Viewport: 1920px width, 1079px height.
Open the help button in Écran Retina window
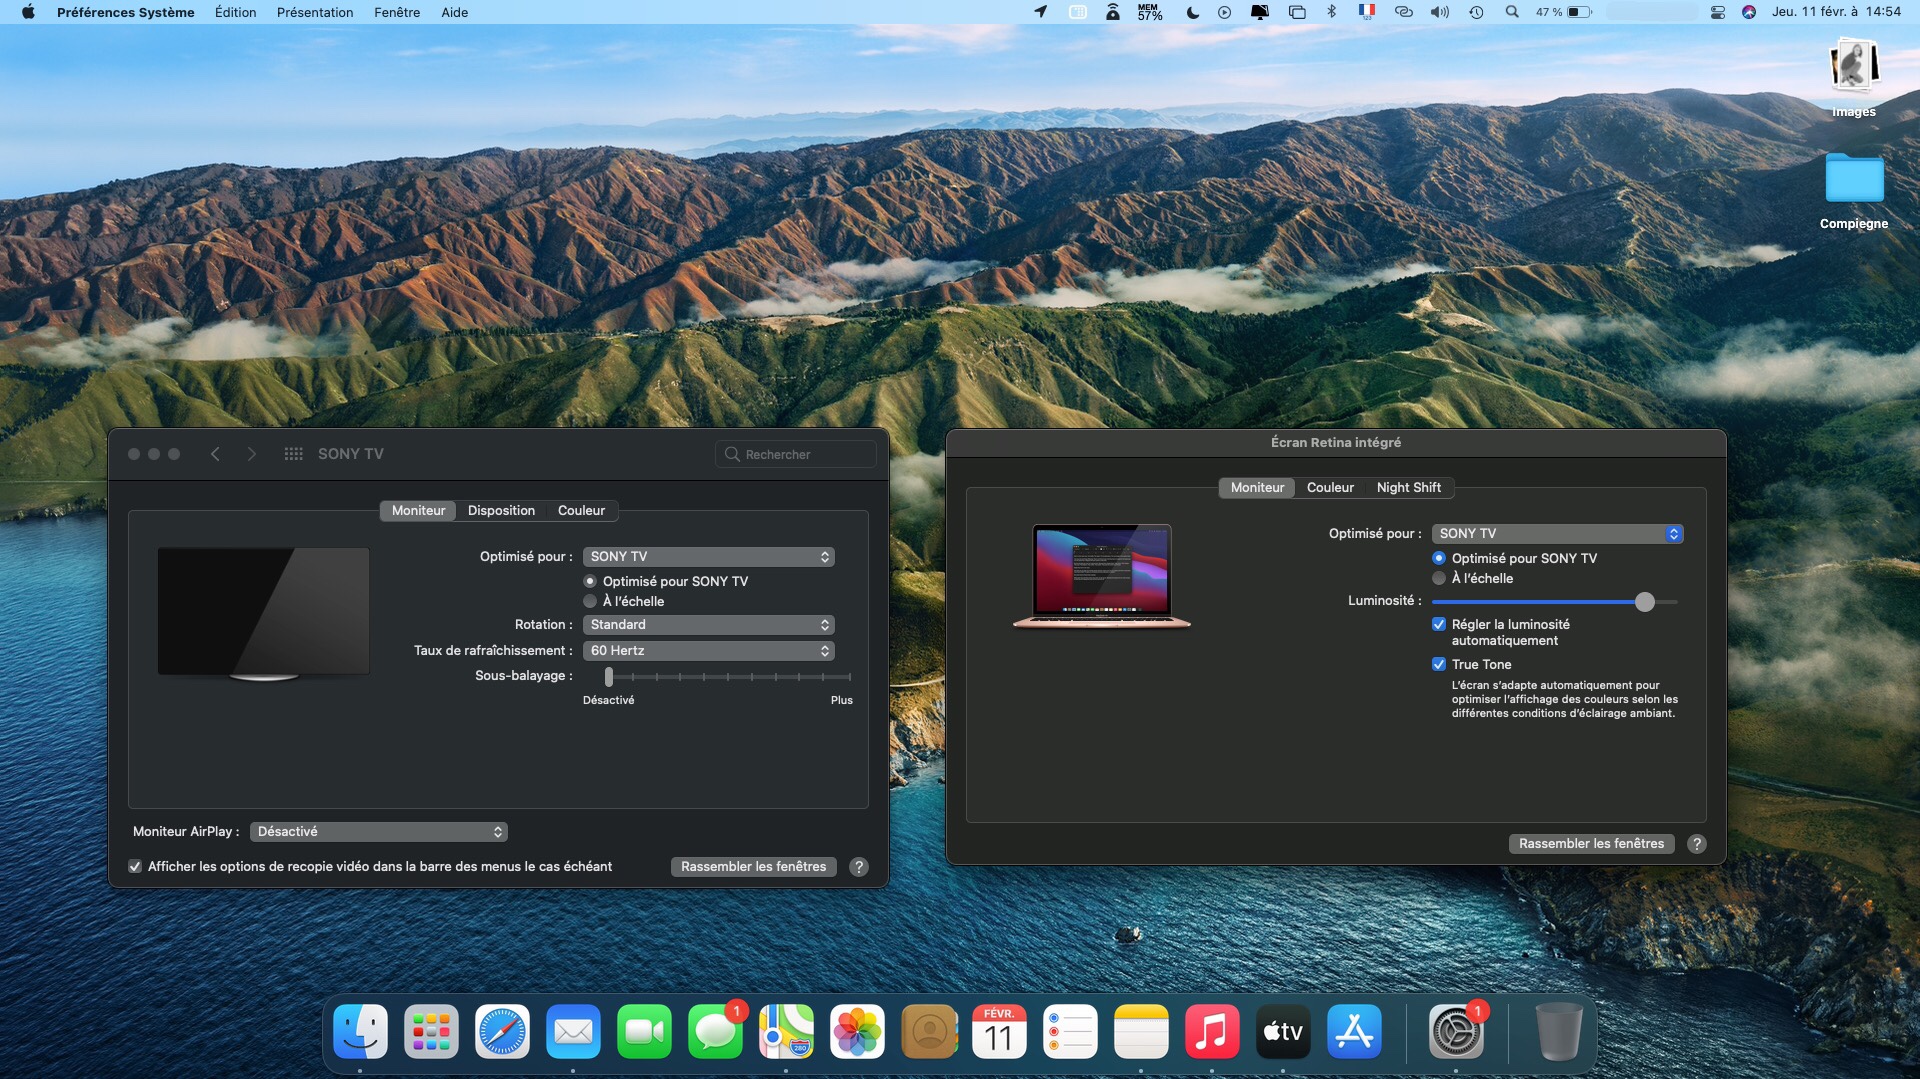1696,844
